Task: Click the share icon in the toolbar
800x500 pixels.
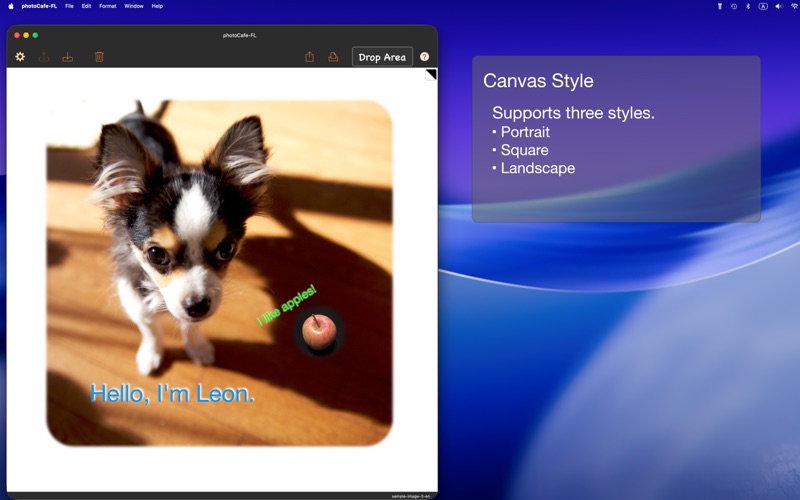Action: pyautogui.click(x=310, y=57)
